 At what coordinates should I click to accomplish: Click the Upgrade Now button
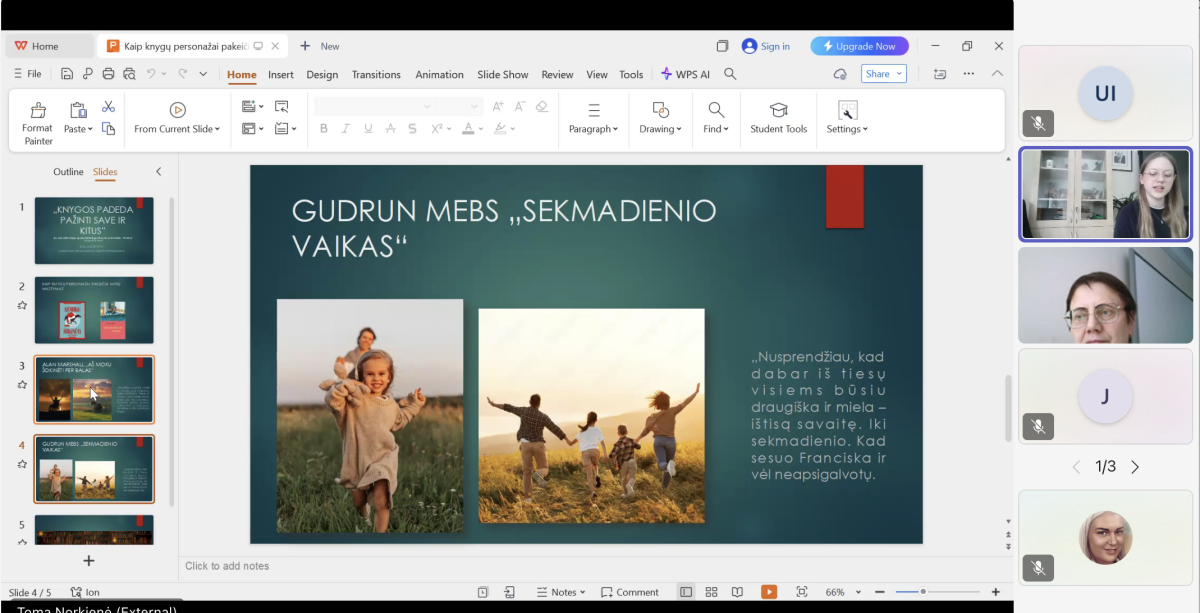pyautogui.click(x=859, y=46)
